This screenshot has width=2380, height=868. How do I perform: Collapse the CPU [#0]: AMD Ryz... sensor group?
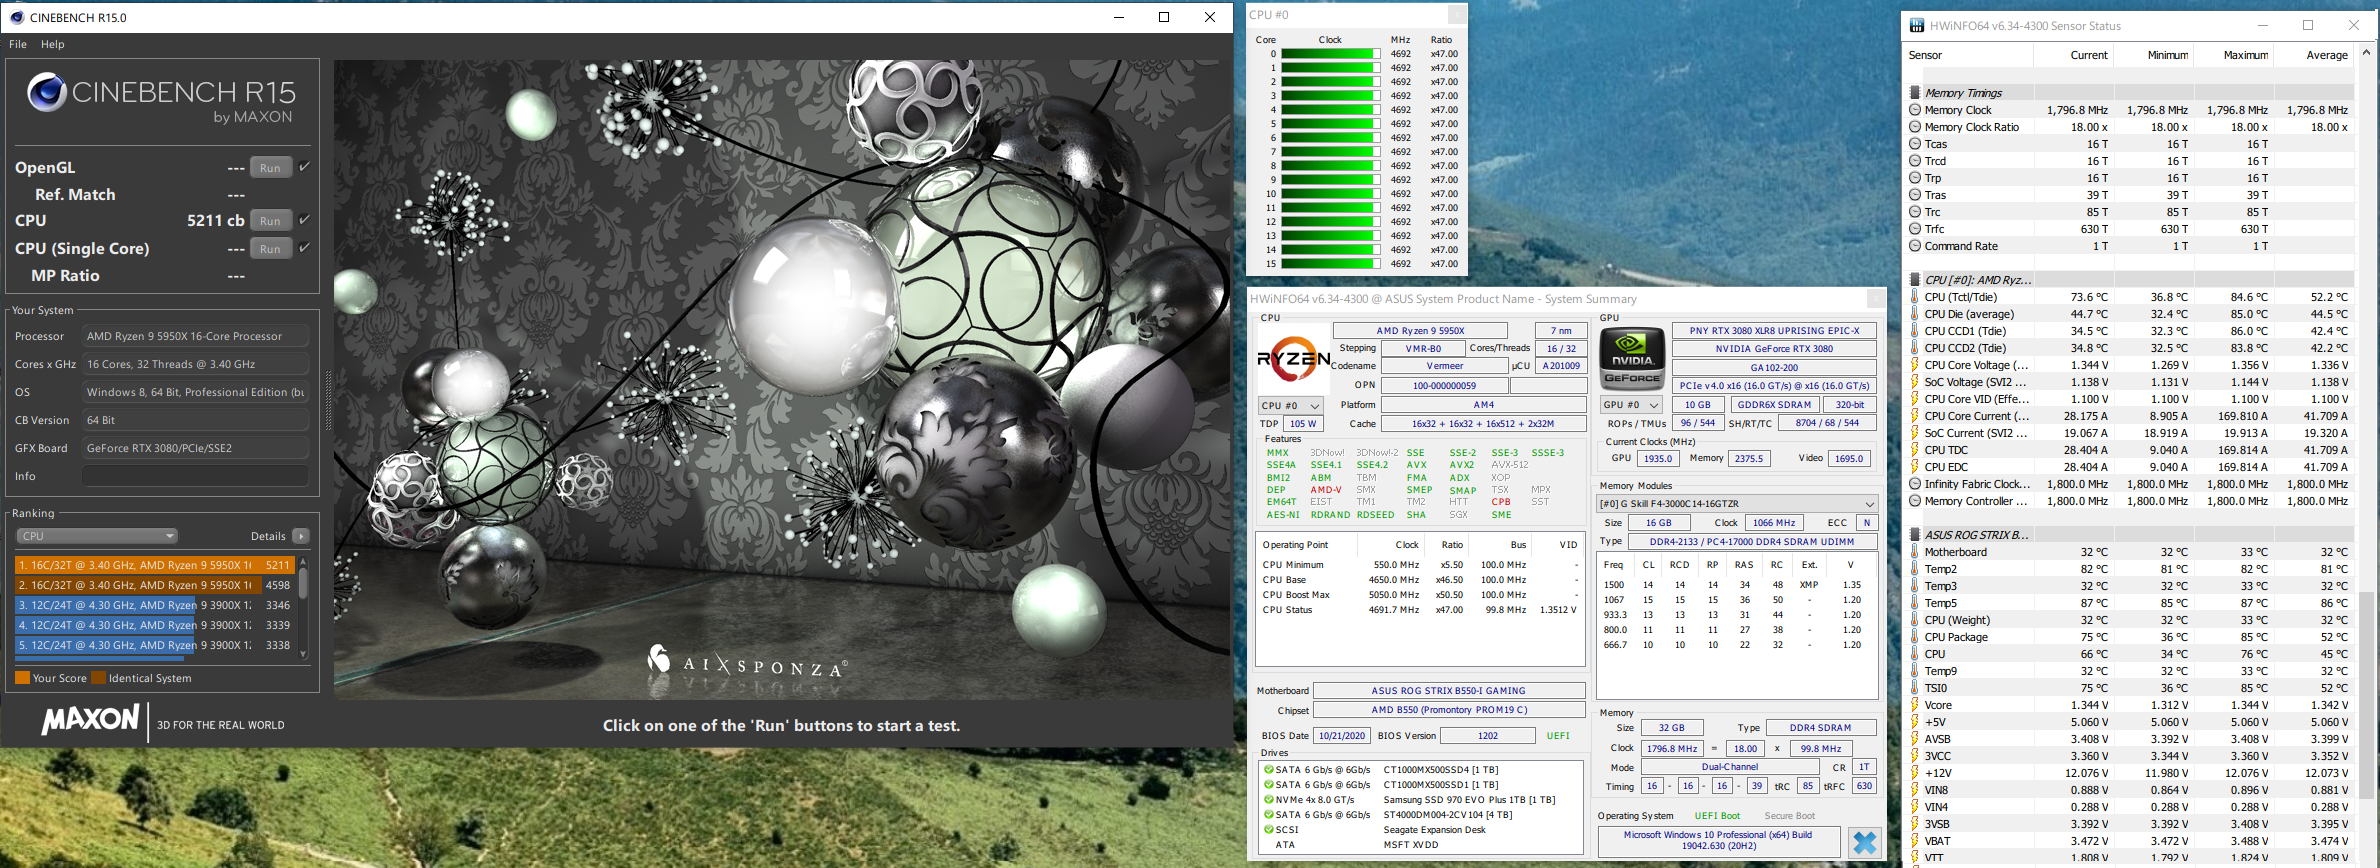tap(1915, 280)
